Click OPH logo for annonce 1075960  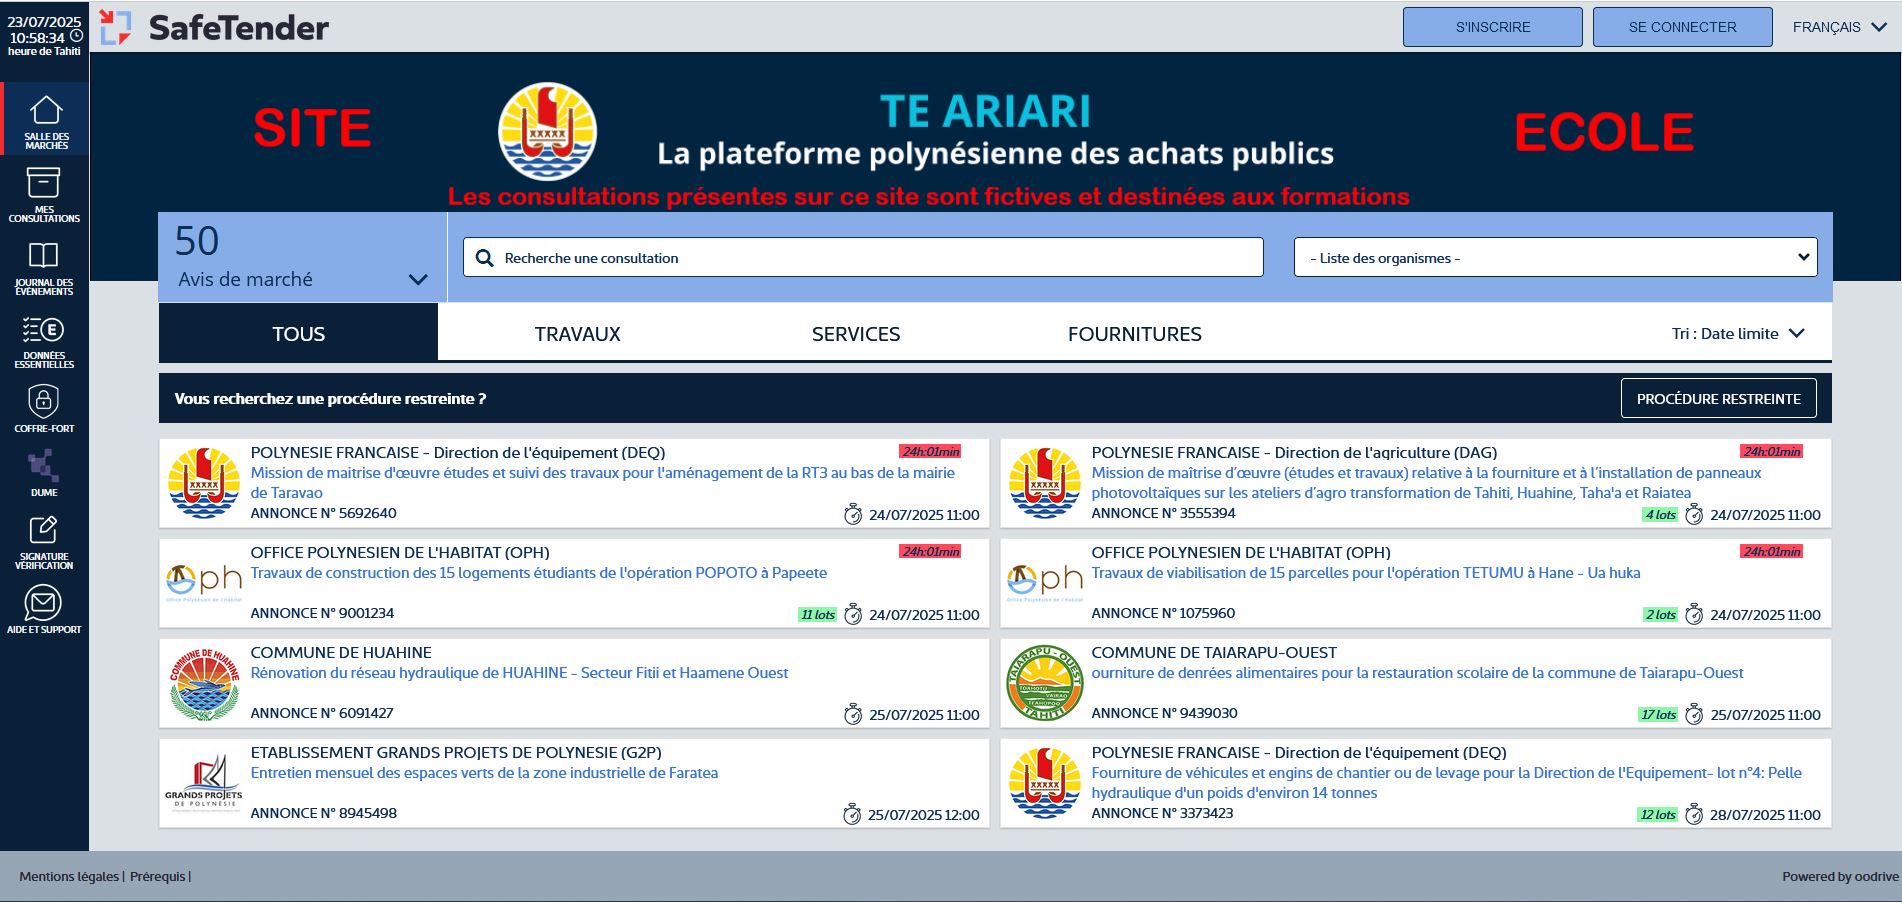tap(1045, 583)
